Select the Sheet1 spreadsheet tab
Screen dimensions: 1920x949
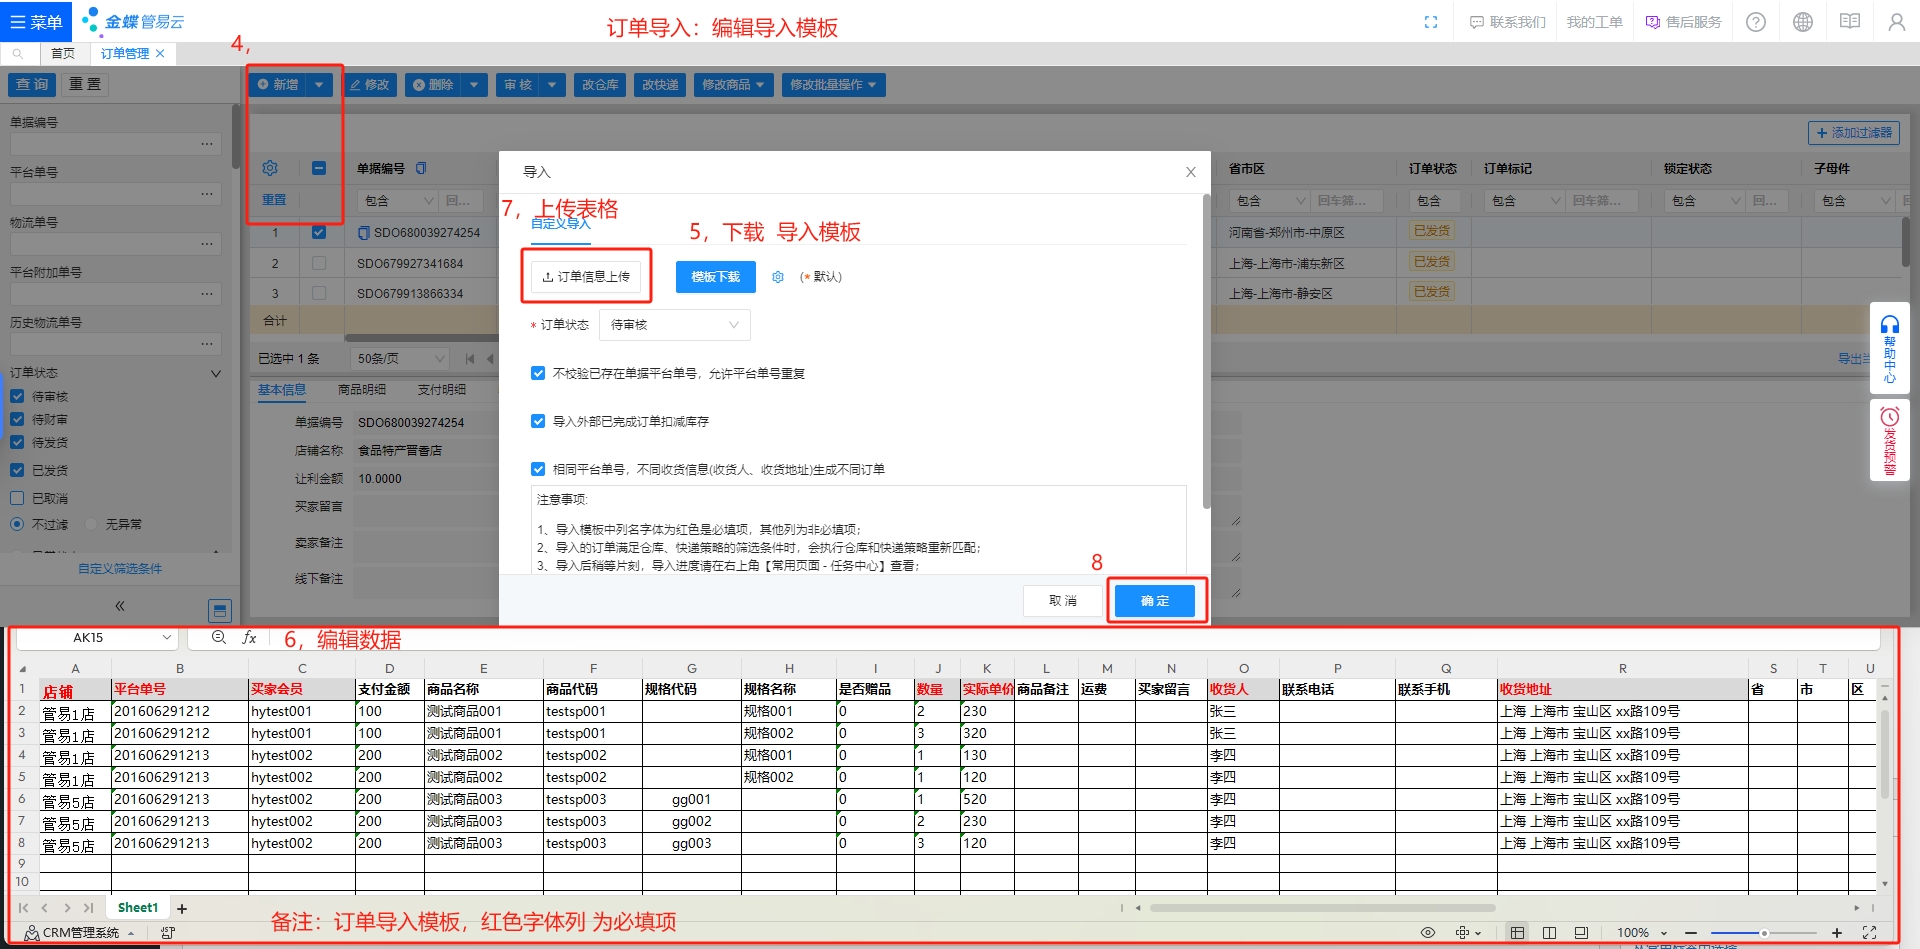138,908
